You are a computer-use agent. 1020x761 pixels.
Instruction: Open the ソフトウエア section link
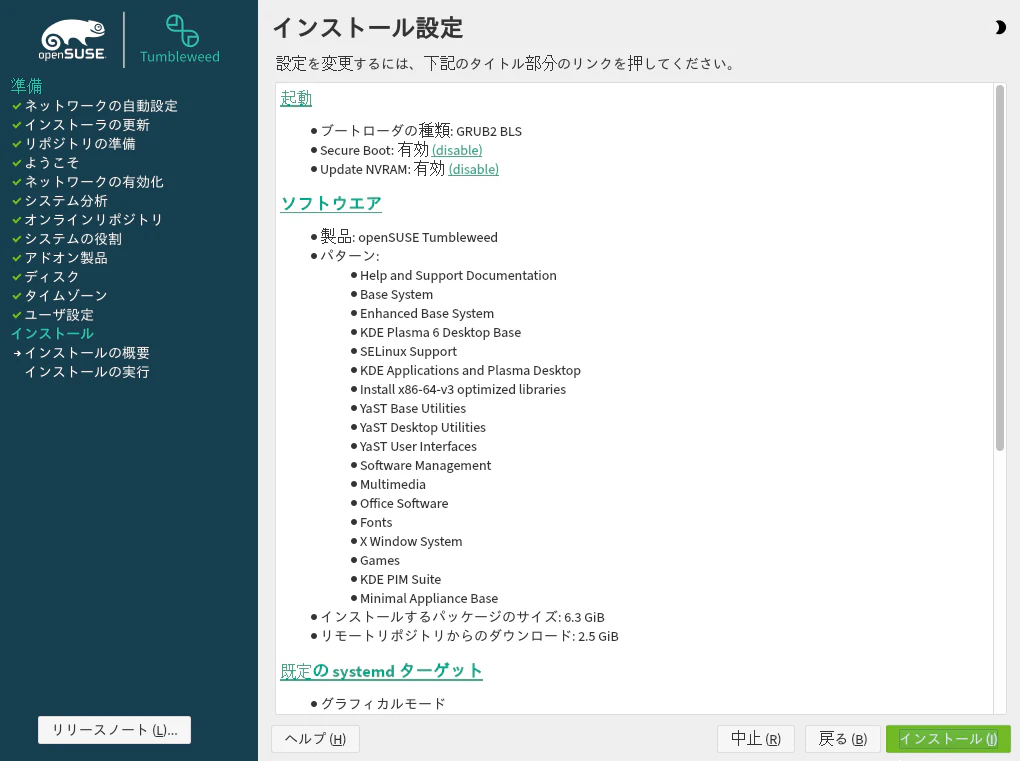pyautogui.click(x=331, y=203)
